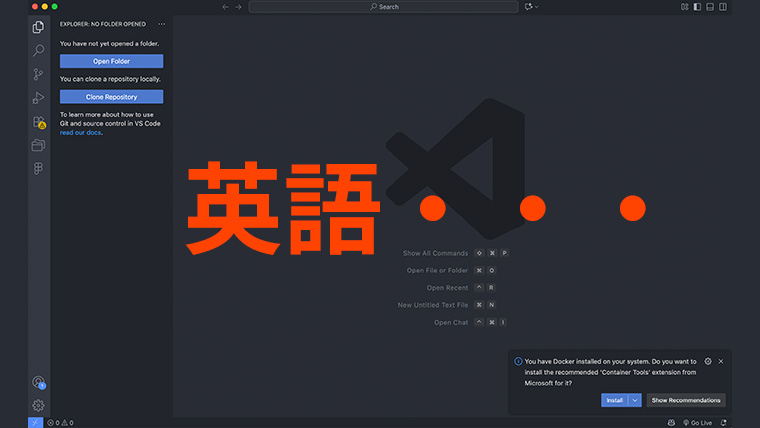The image size is (760, 428).
Task: Open the Source Control view
Action: (x=38, y=74)
